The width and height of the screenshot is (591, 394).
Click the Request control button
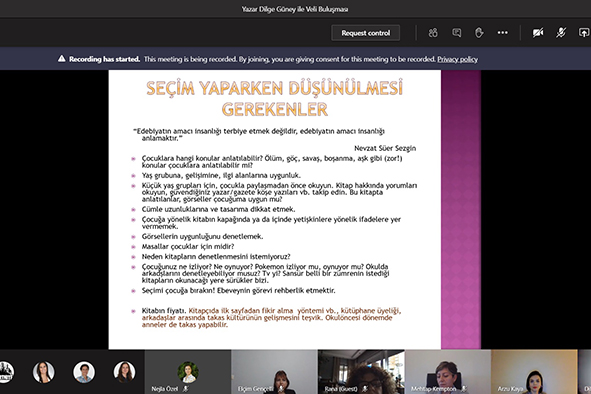[x=365, y=33]
